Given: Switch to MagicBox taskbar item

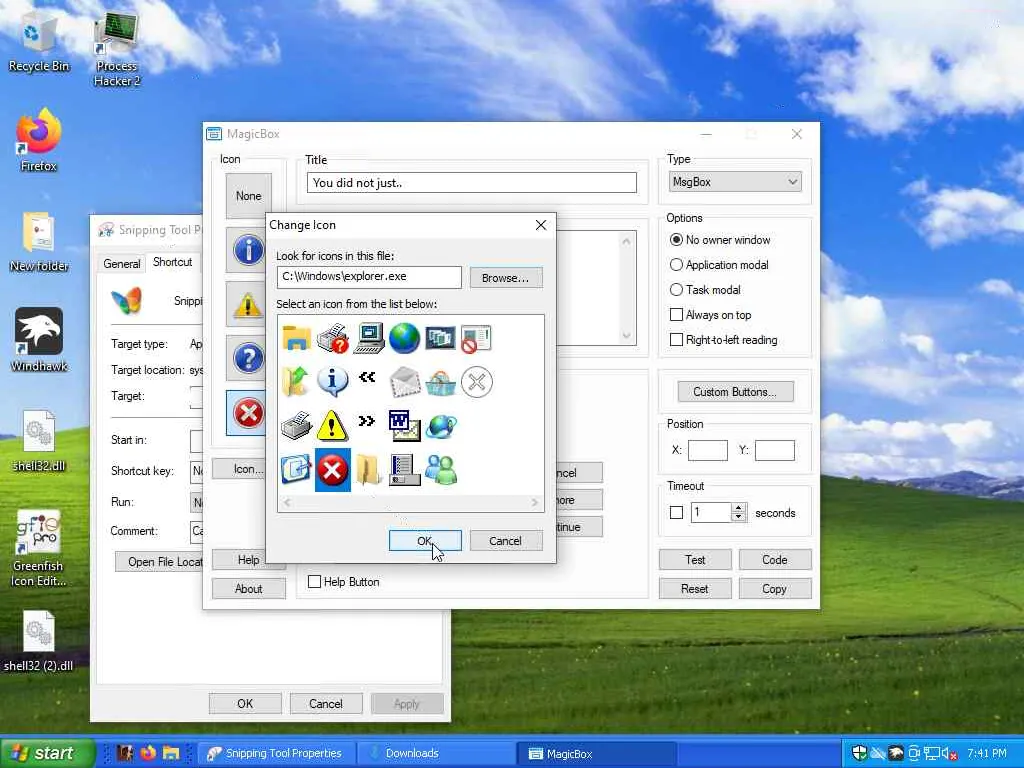Looking at the screenshot, I should (x=598, y=753).
